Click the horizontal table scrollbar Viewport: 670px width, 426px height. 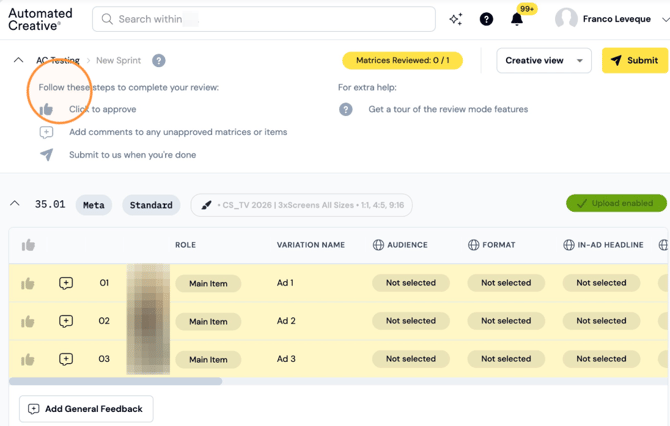point(115,381)
